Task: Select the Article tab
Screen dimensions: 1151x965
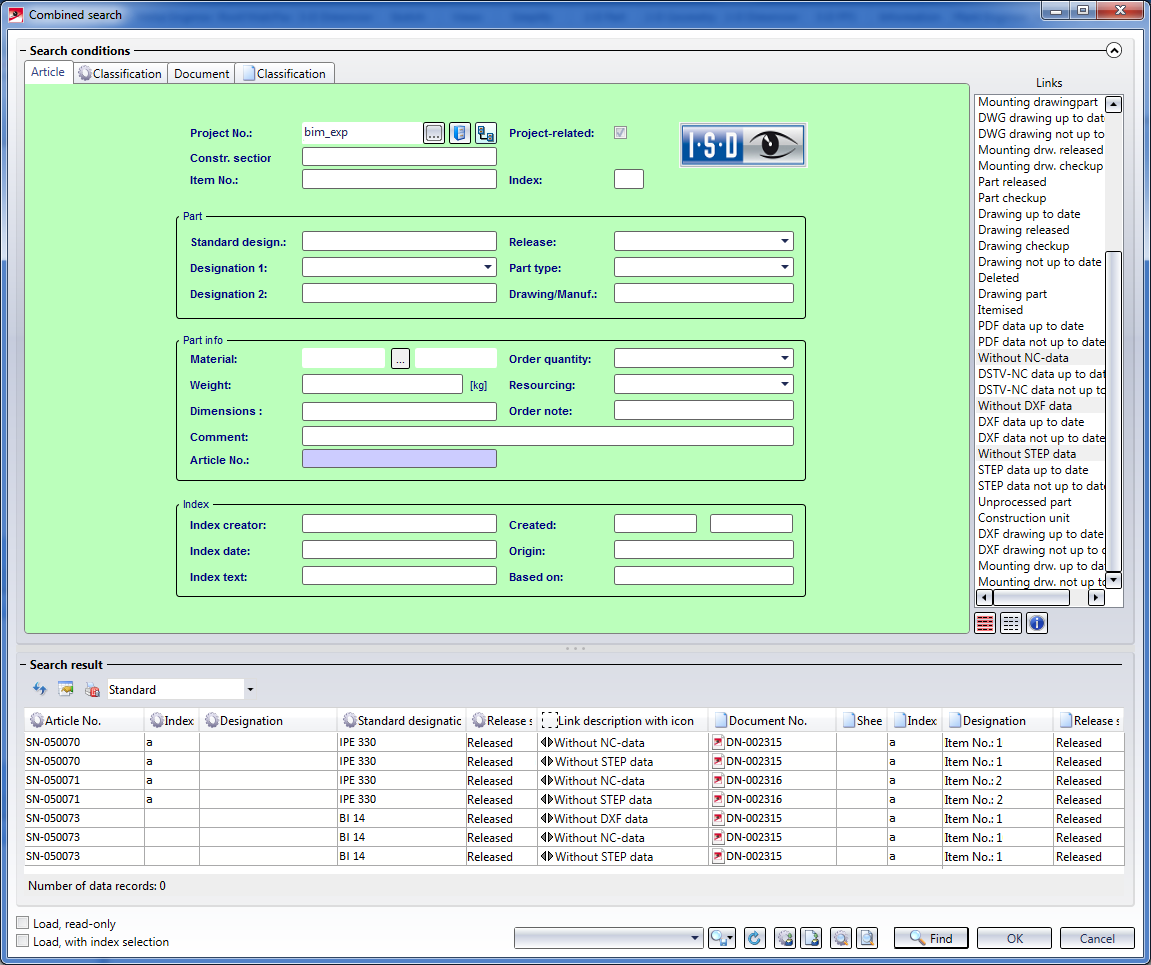Action: (x=48, y=72)
